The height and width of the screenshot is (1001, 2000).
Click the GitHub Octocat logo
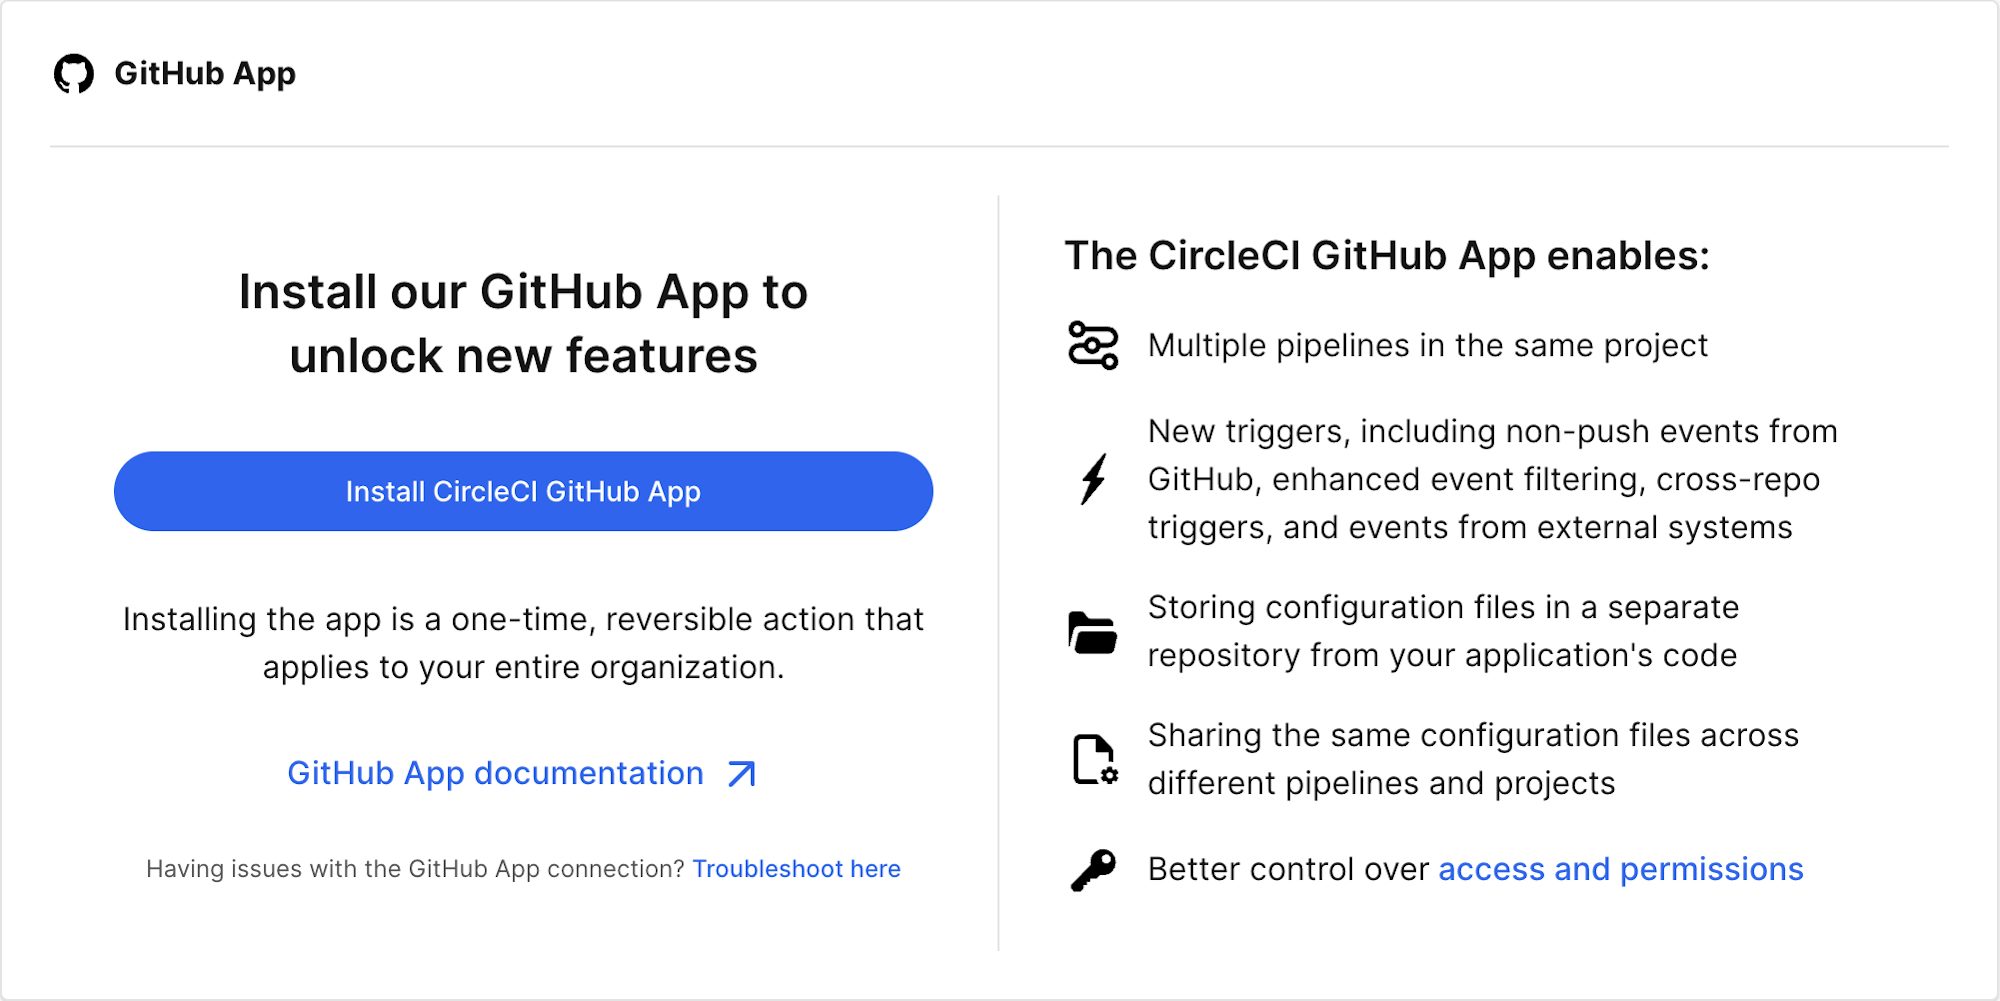74,74
